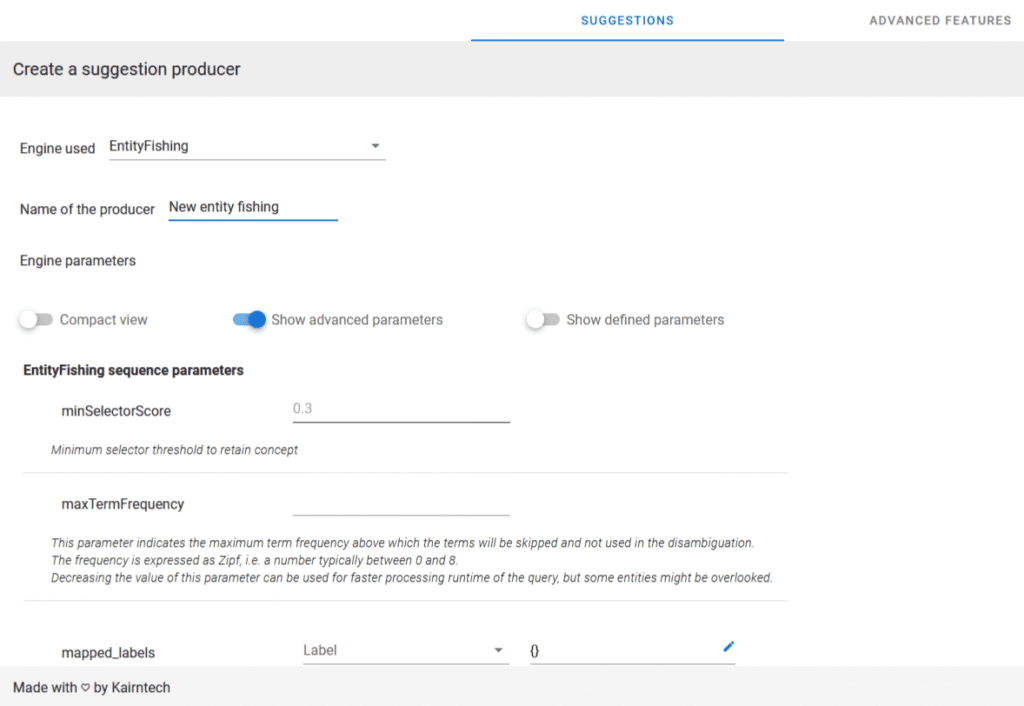The height and width of the screenshot is (706, 1024).
Task: Click the Create a suggestion producer header
Action: tap(126, 70)
